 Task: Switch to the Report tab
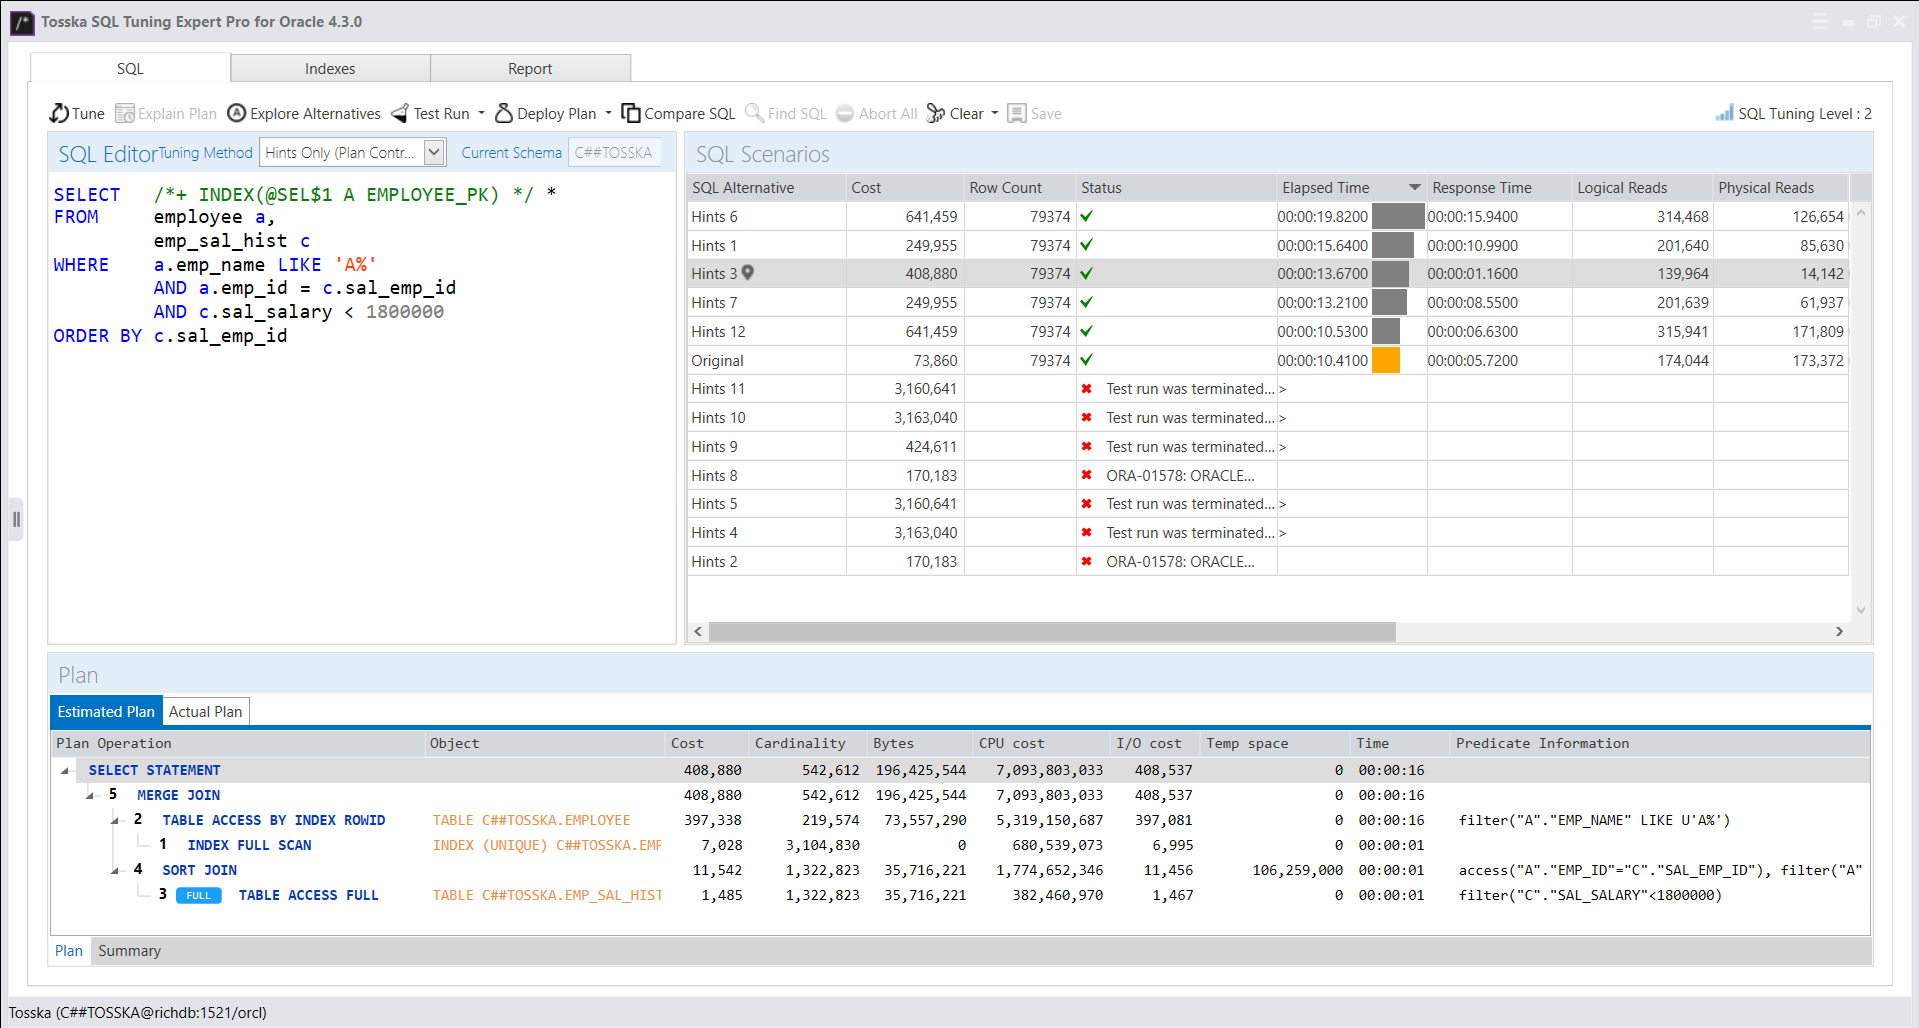point(530,68)
